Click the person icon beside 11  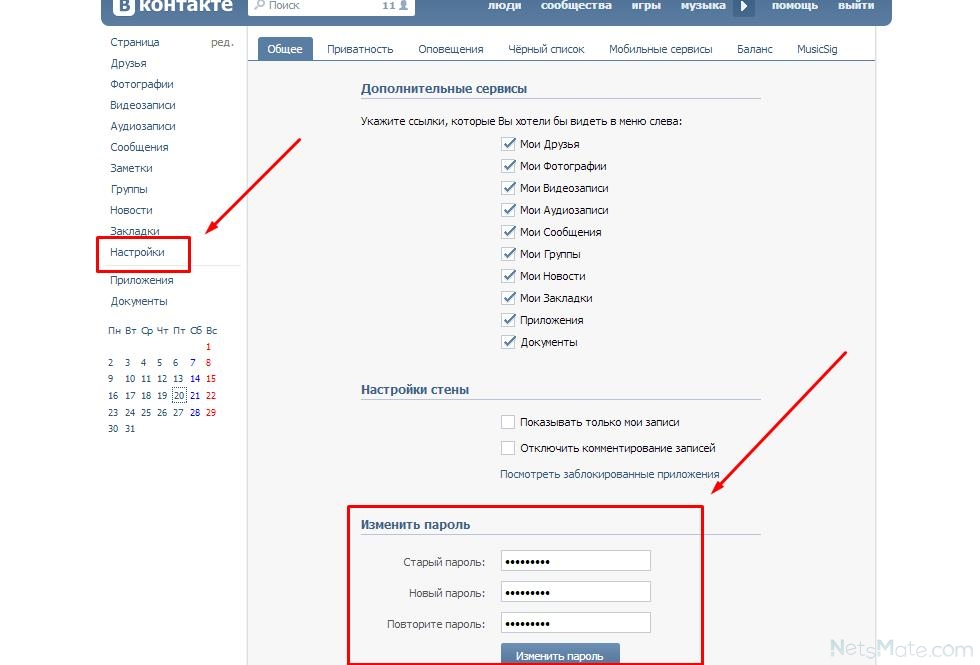pyautogui.click(x=404, y=5)
